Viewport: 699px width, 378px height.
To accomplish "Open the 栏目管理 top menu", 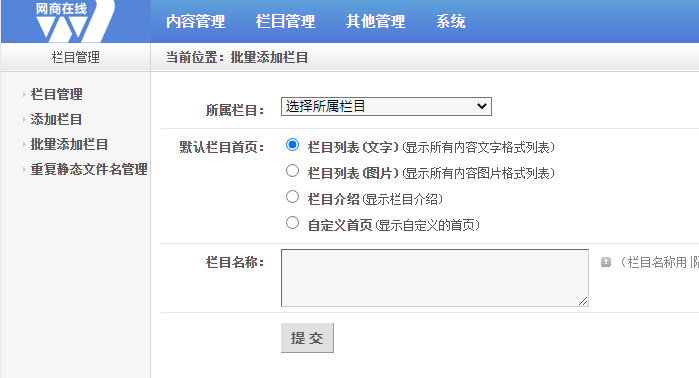I will [x=285, y=21].
